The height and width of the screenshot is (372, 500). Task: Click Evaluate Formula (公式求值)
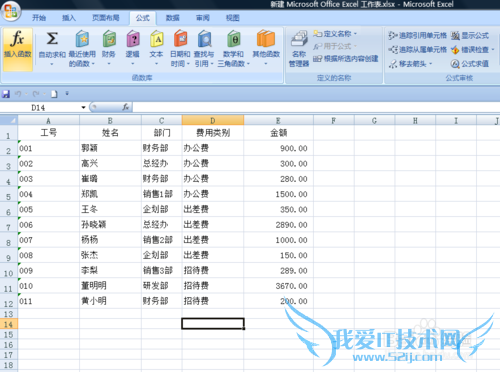470,64
